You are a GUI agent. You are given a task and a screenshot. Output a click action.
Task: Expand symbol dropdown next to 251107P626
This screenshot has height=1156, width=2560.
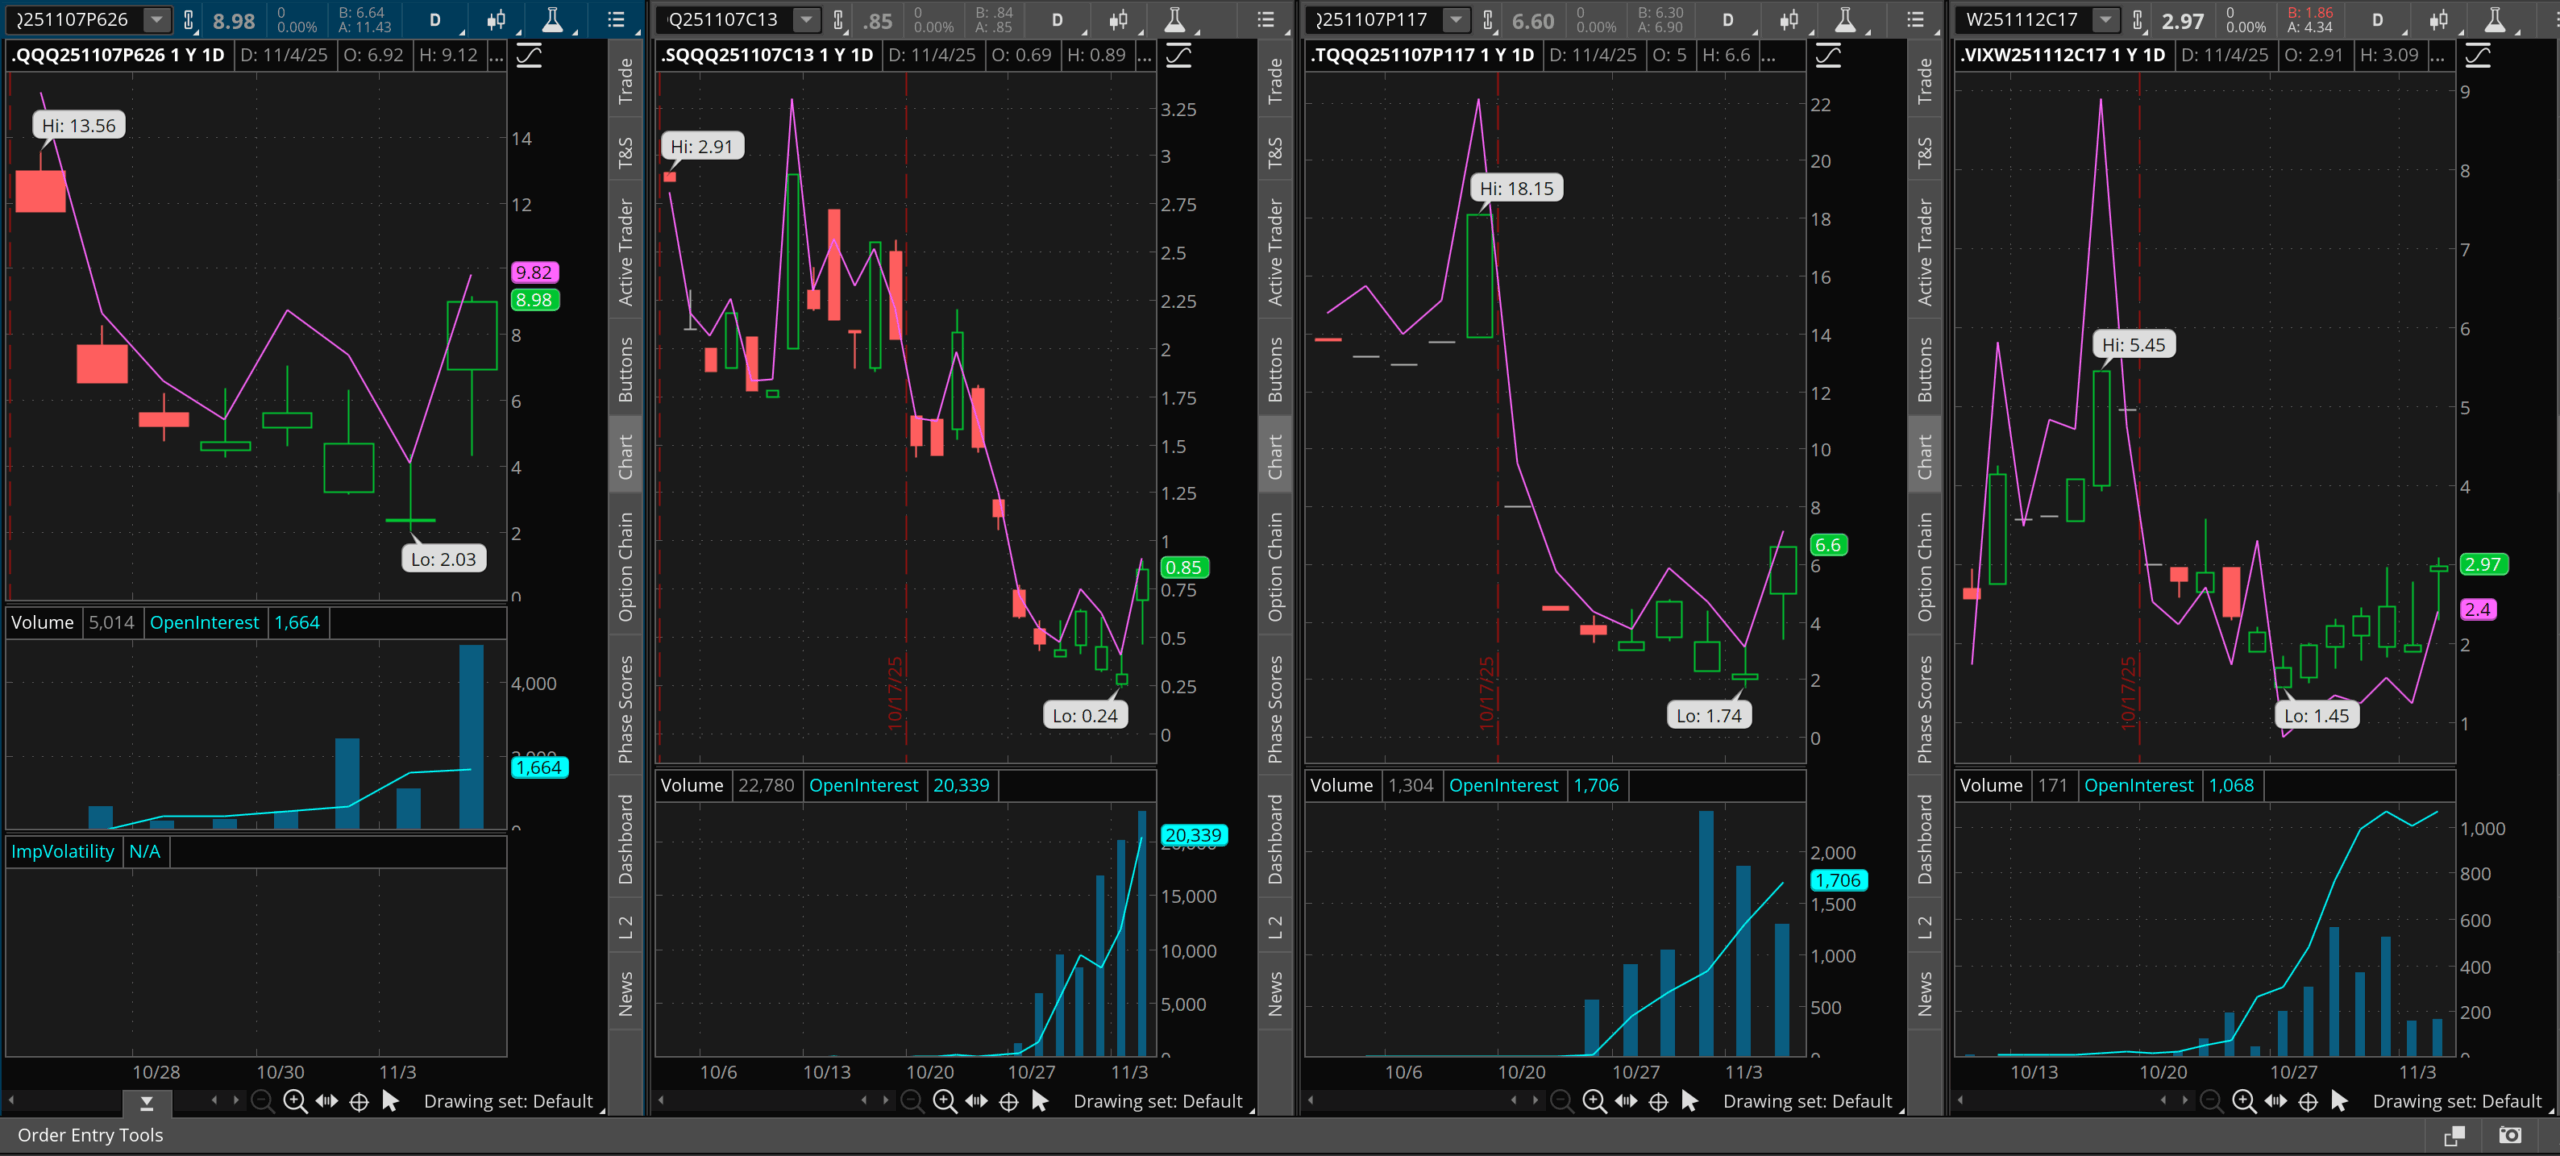coord(156,19)
